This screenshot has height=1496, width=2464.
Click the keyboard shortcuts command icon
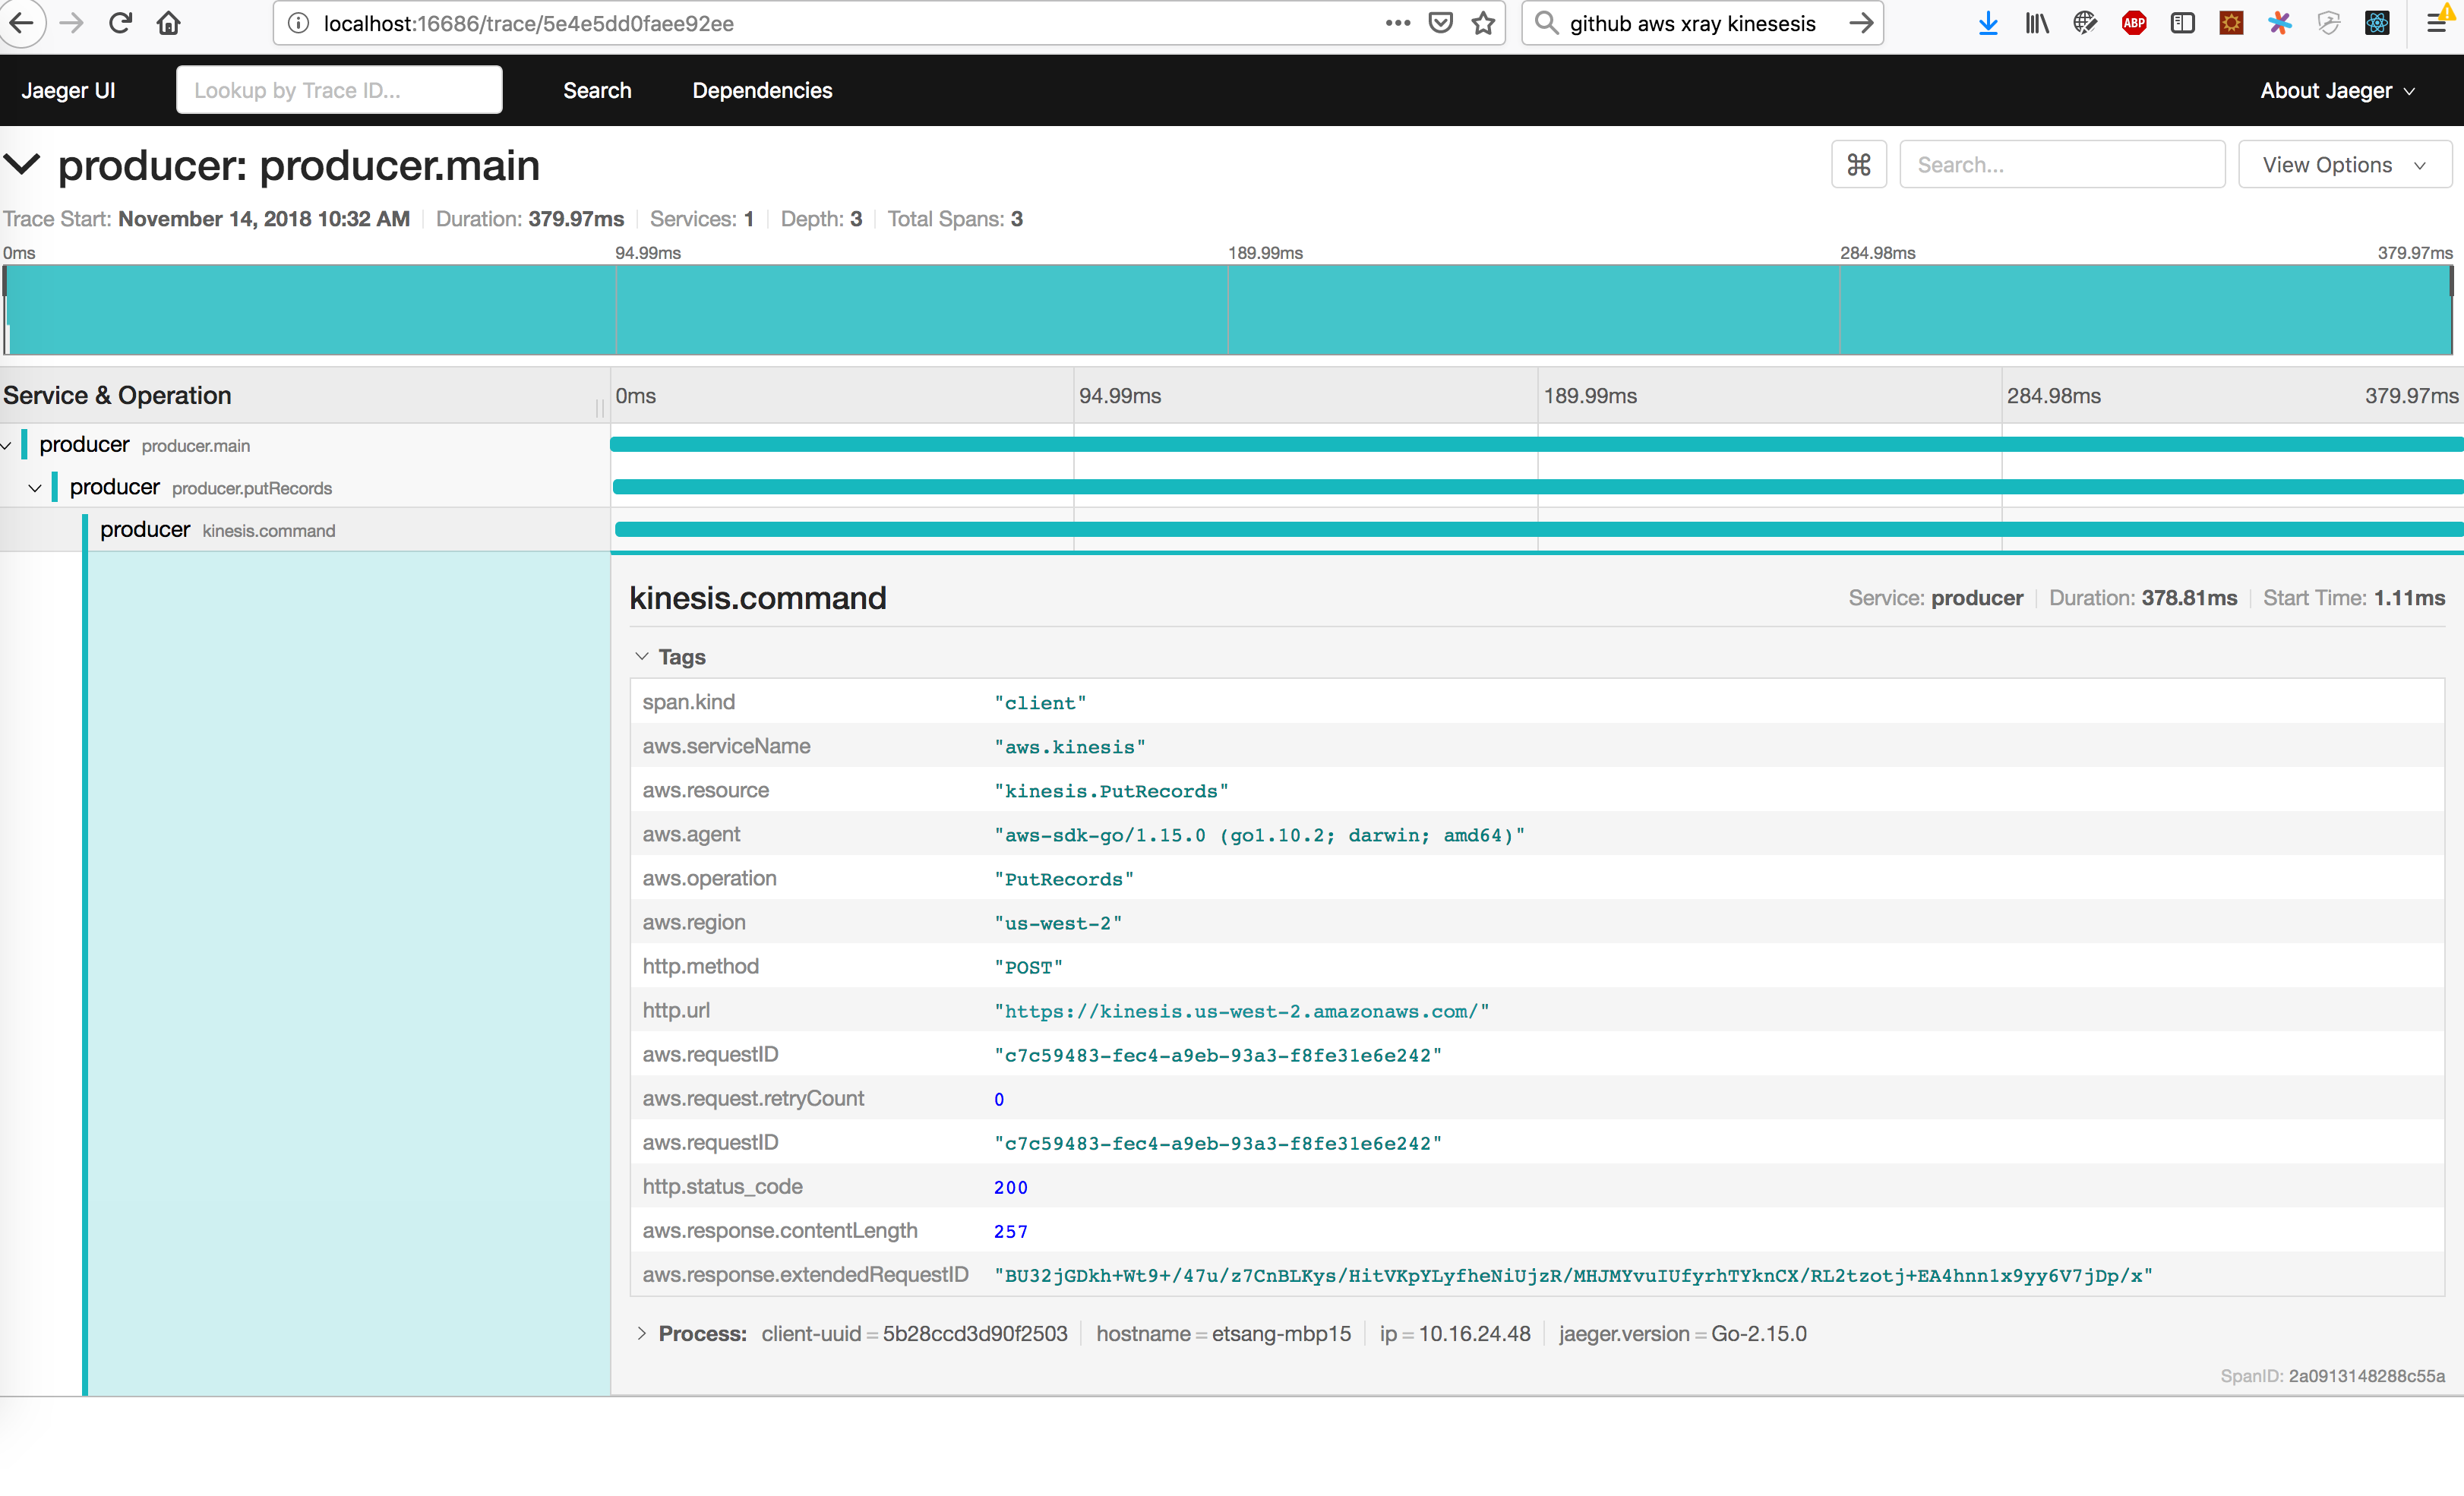pos(1858,165)
